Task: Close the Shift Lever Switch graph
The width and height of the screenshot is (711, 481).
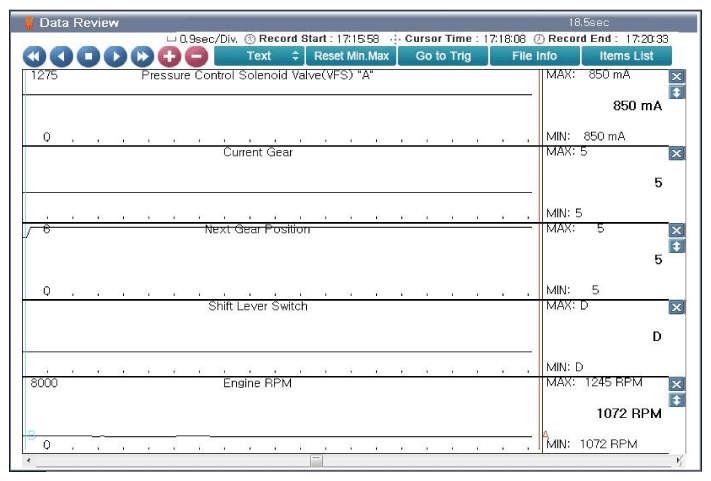Action: click(676, 308)
